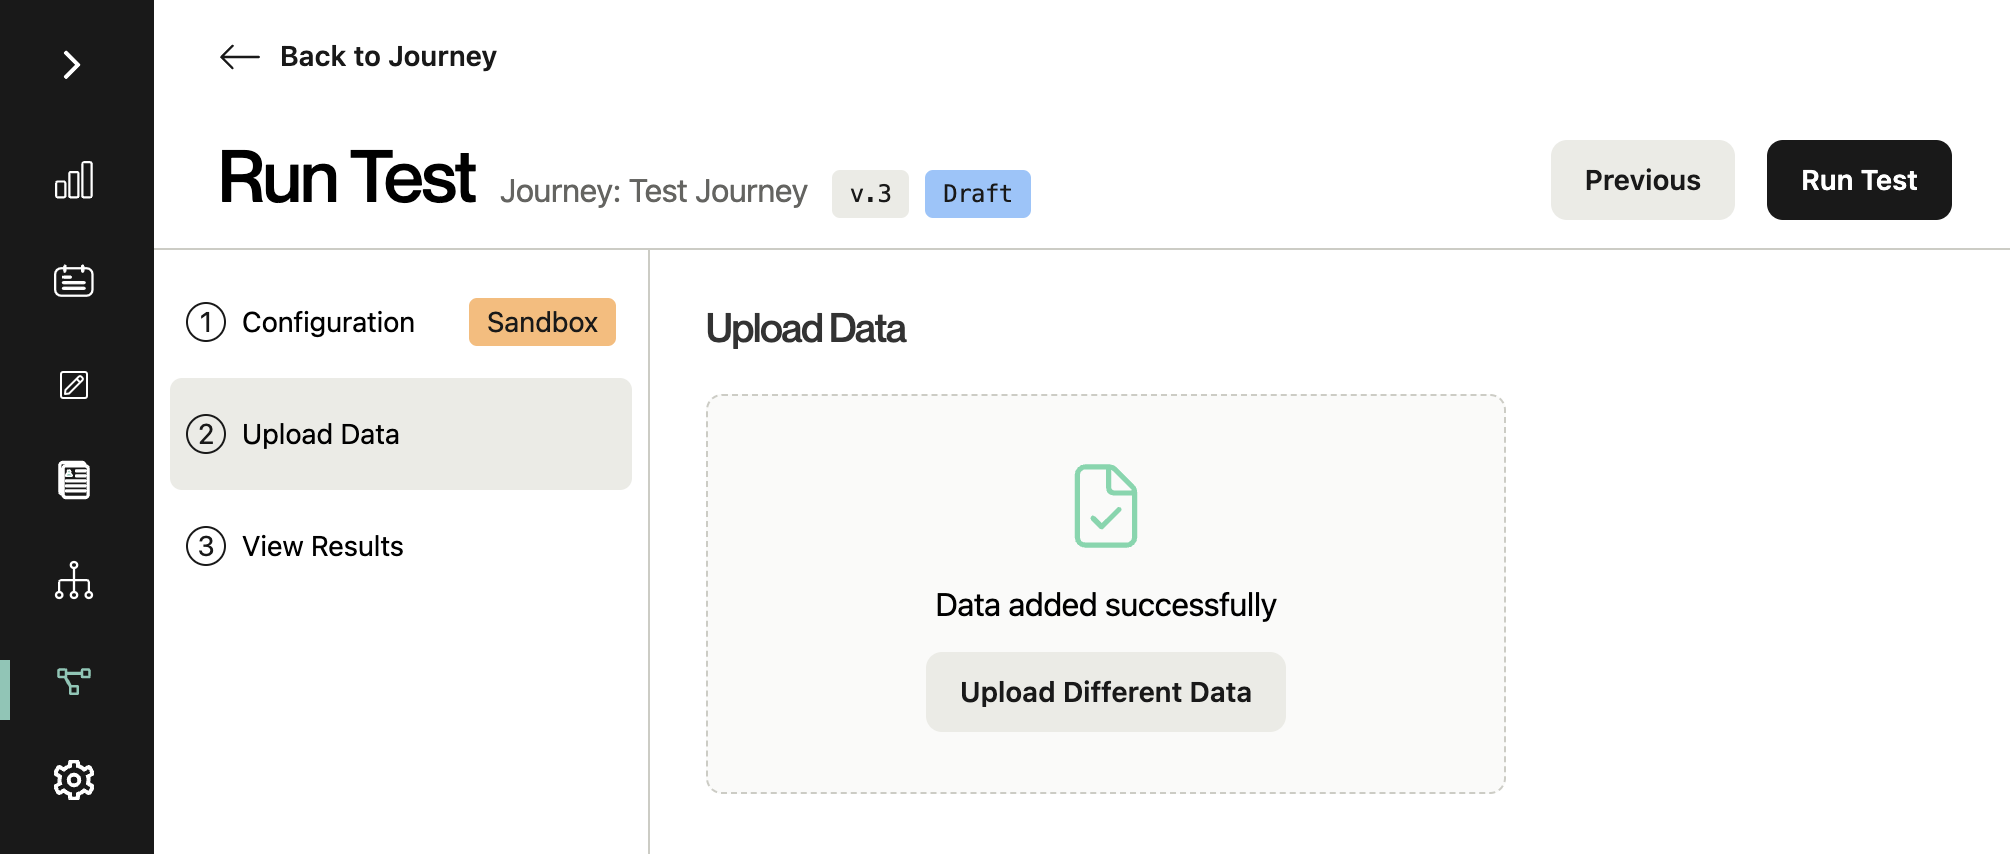Click the step 1 circle number
The width and height of the screenshot is (2010, 854).
pos(206,322)
